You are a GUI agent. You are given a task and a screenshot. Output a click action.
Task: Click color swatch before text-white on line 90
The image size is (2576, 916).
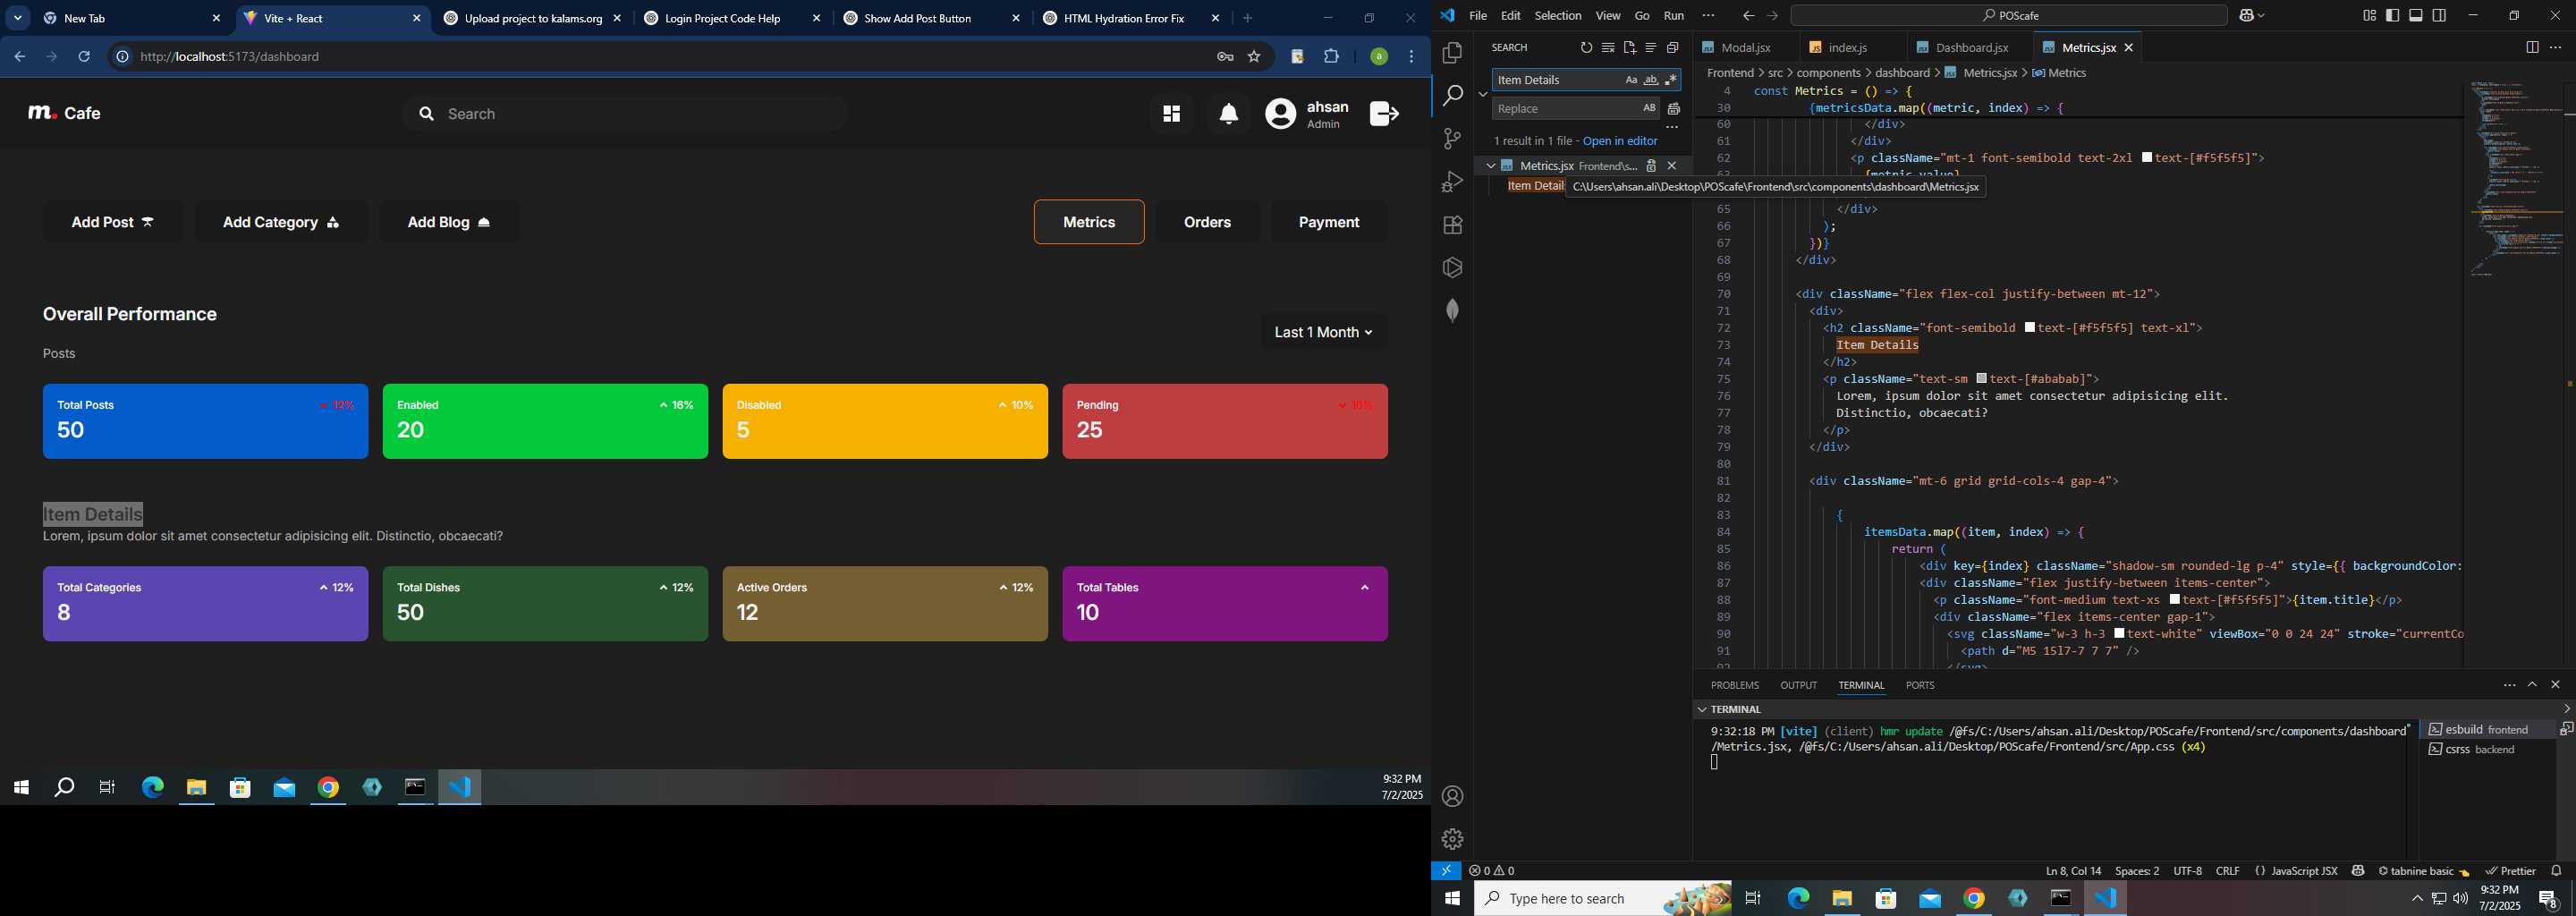pyautogui.click(x=2119, y=634)
